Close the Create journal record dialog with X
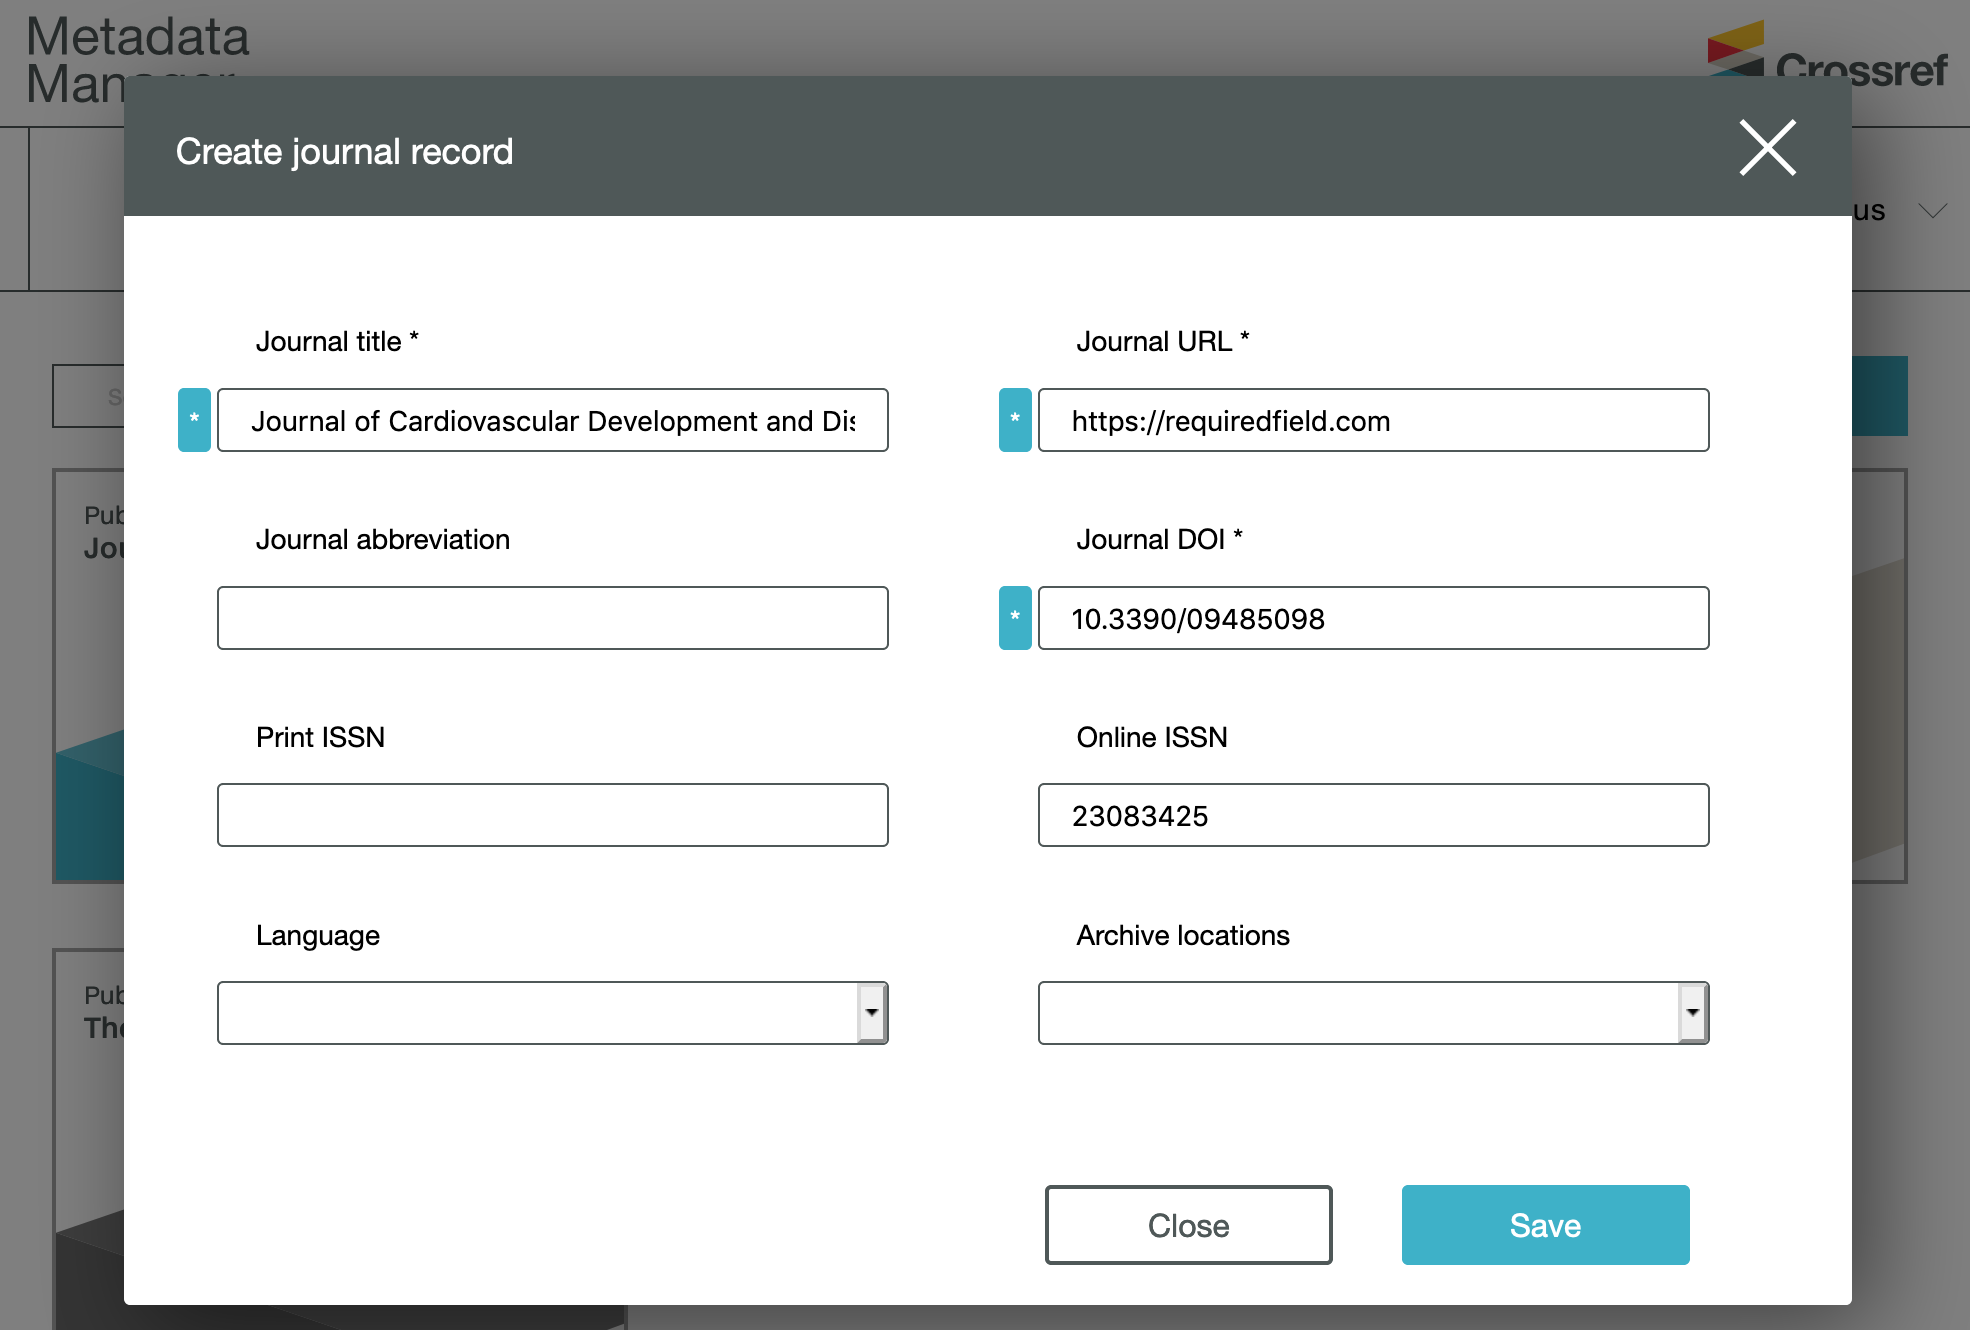 tap(1767, 148)
